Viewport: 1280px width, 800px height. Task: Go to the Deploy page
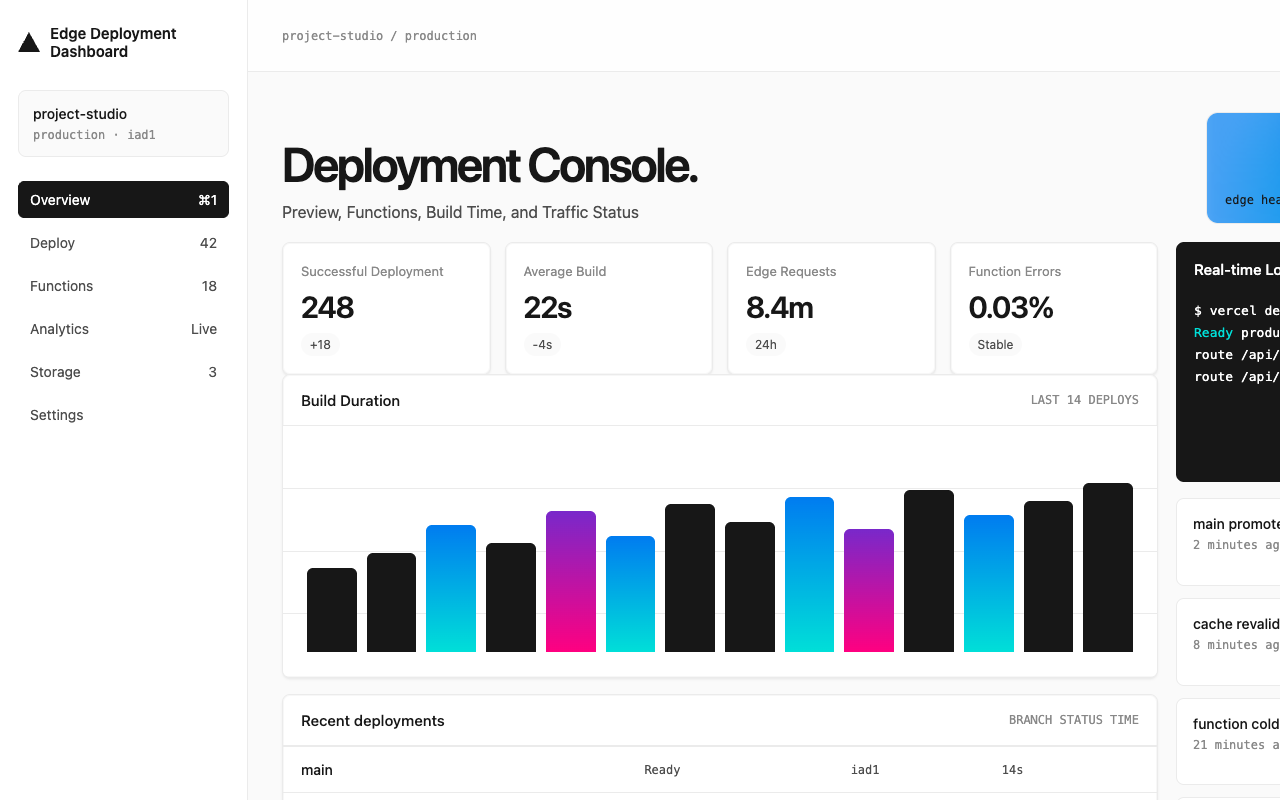123,243
